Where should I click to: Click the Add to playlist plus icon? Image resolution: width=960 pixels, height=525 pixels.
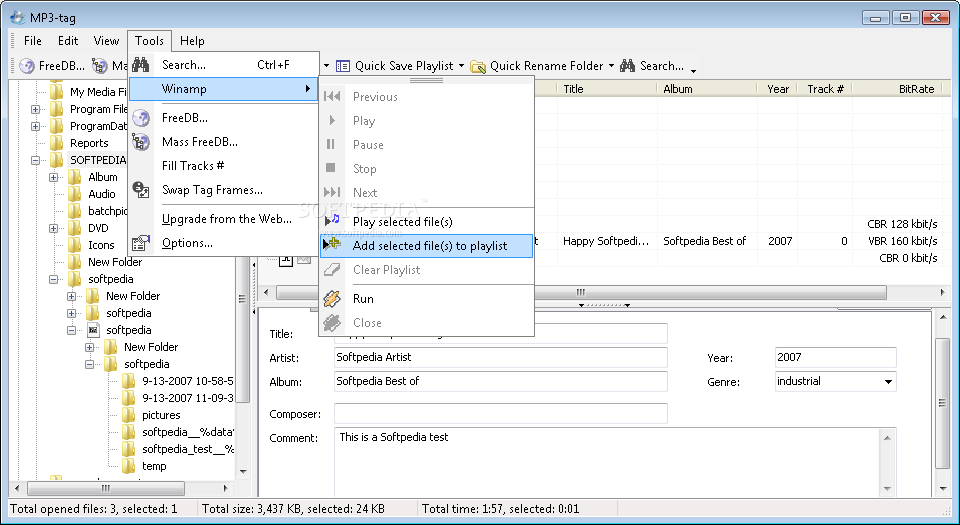click(x=332, y=245)
